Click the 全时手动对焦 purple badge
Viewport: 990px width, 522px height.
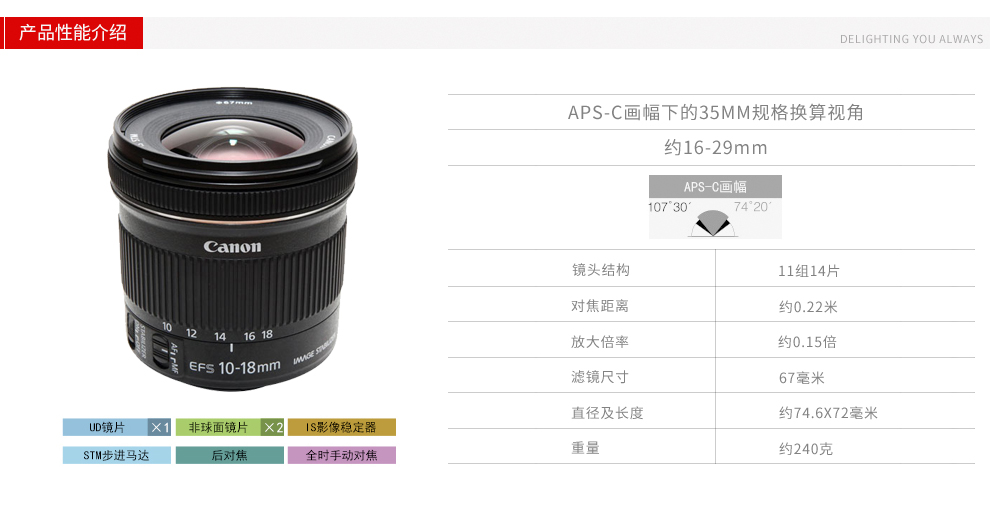click(342, 455)
